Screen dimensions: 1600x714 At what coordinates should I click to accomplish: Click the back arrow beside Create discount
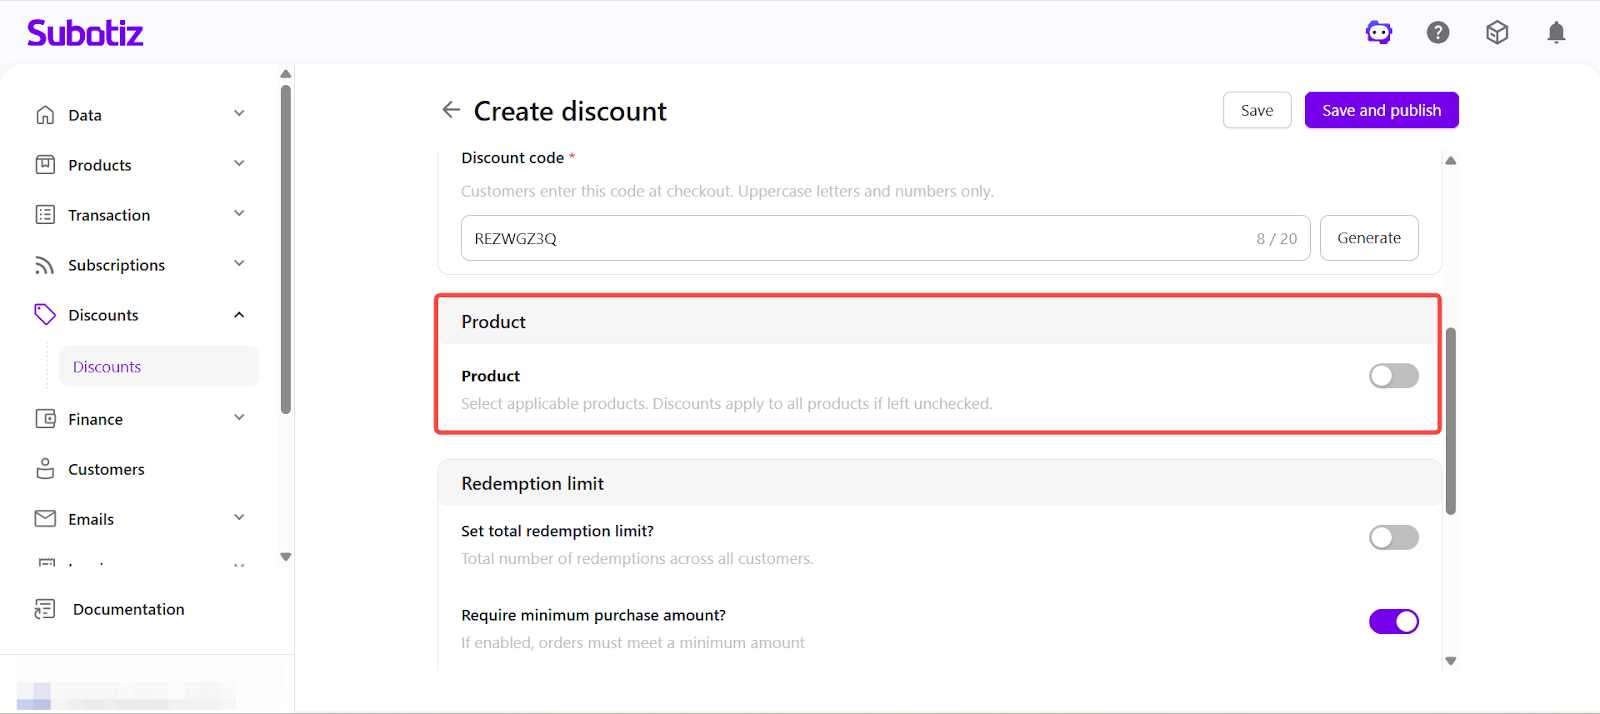pos(451,110)
